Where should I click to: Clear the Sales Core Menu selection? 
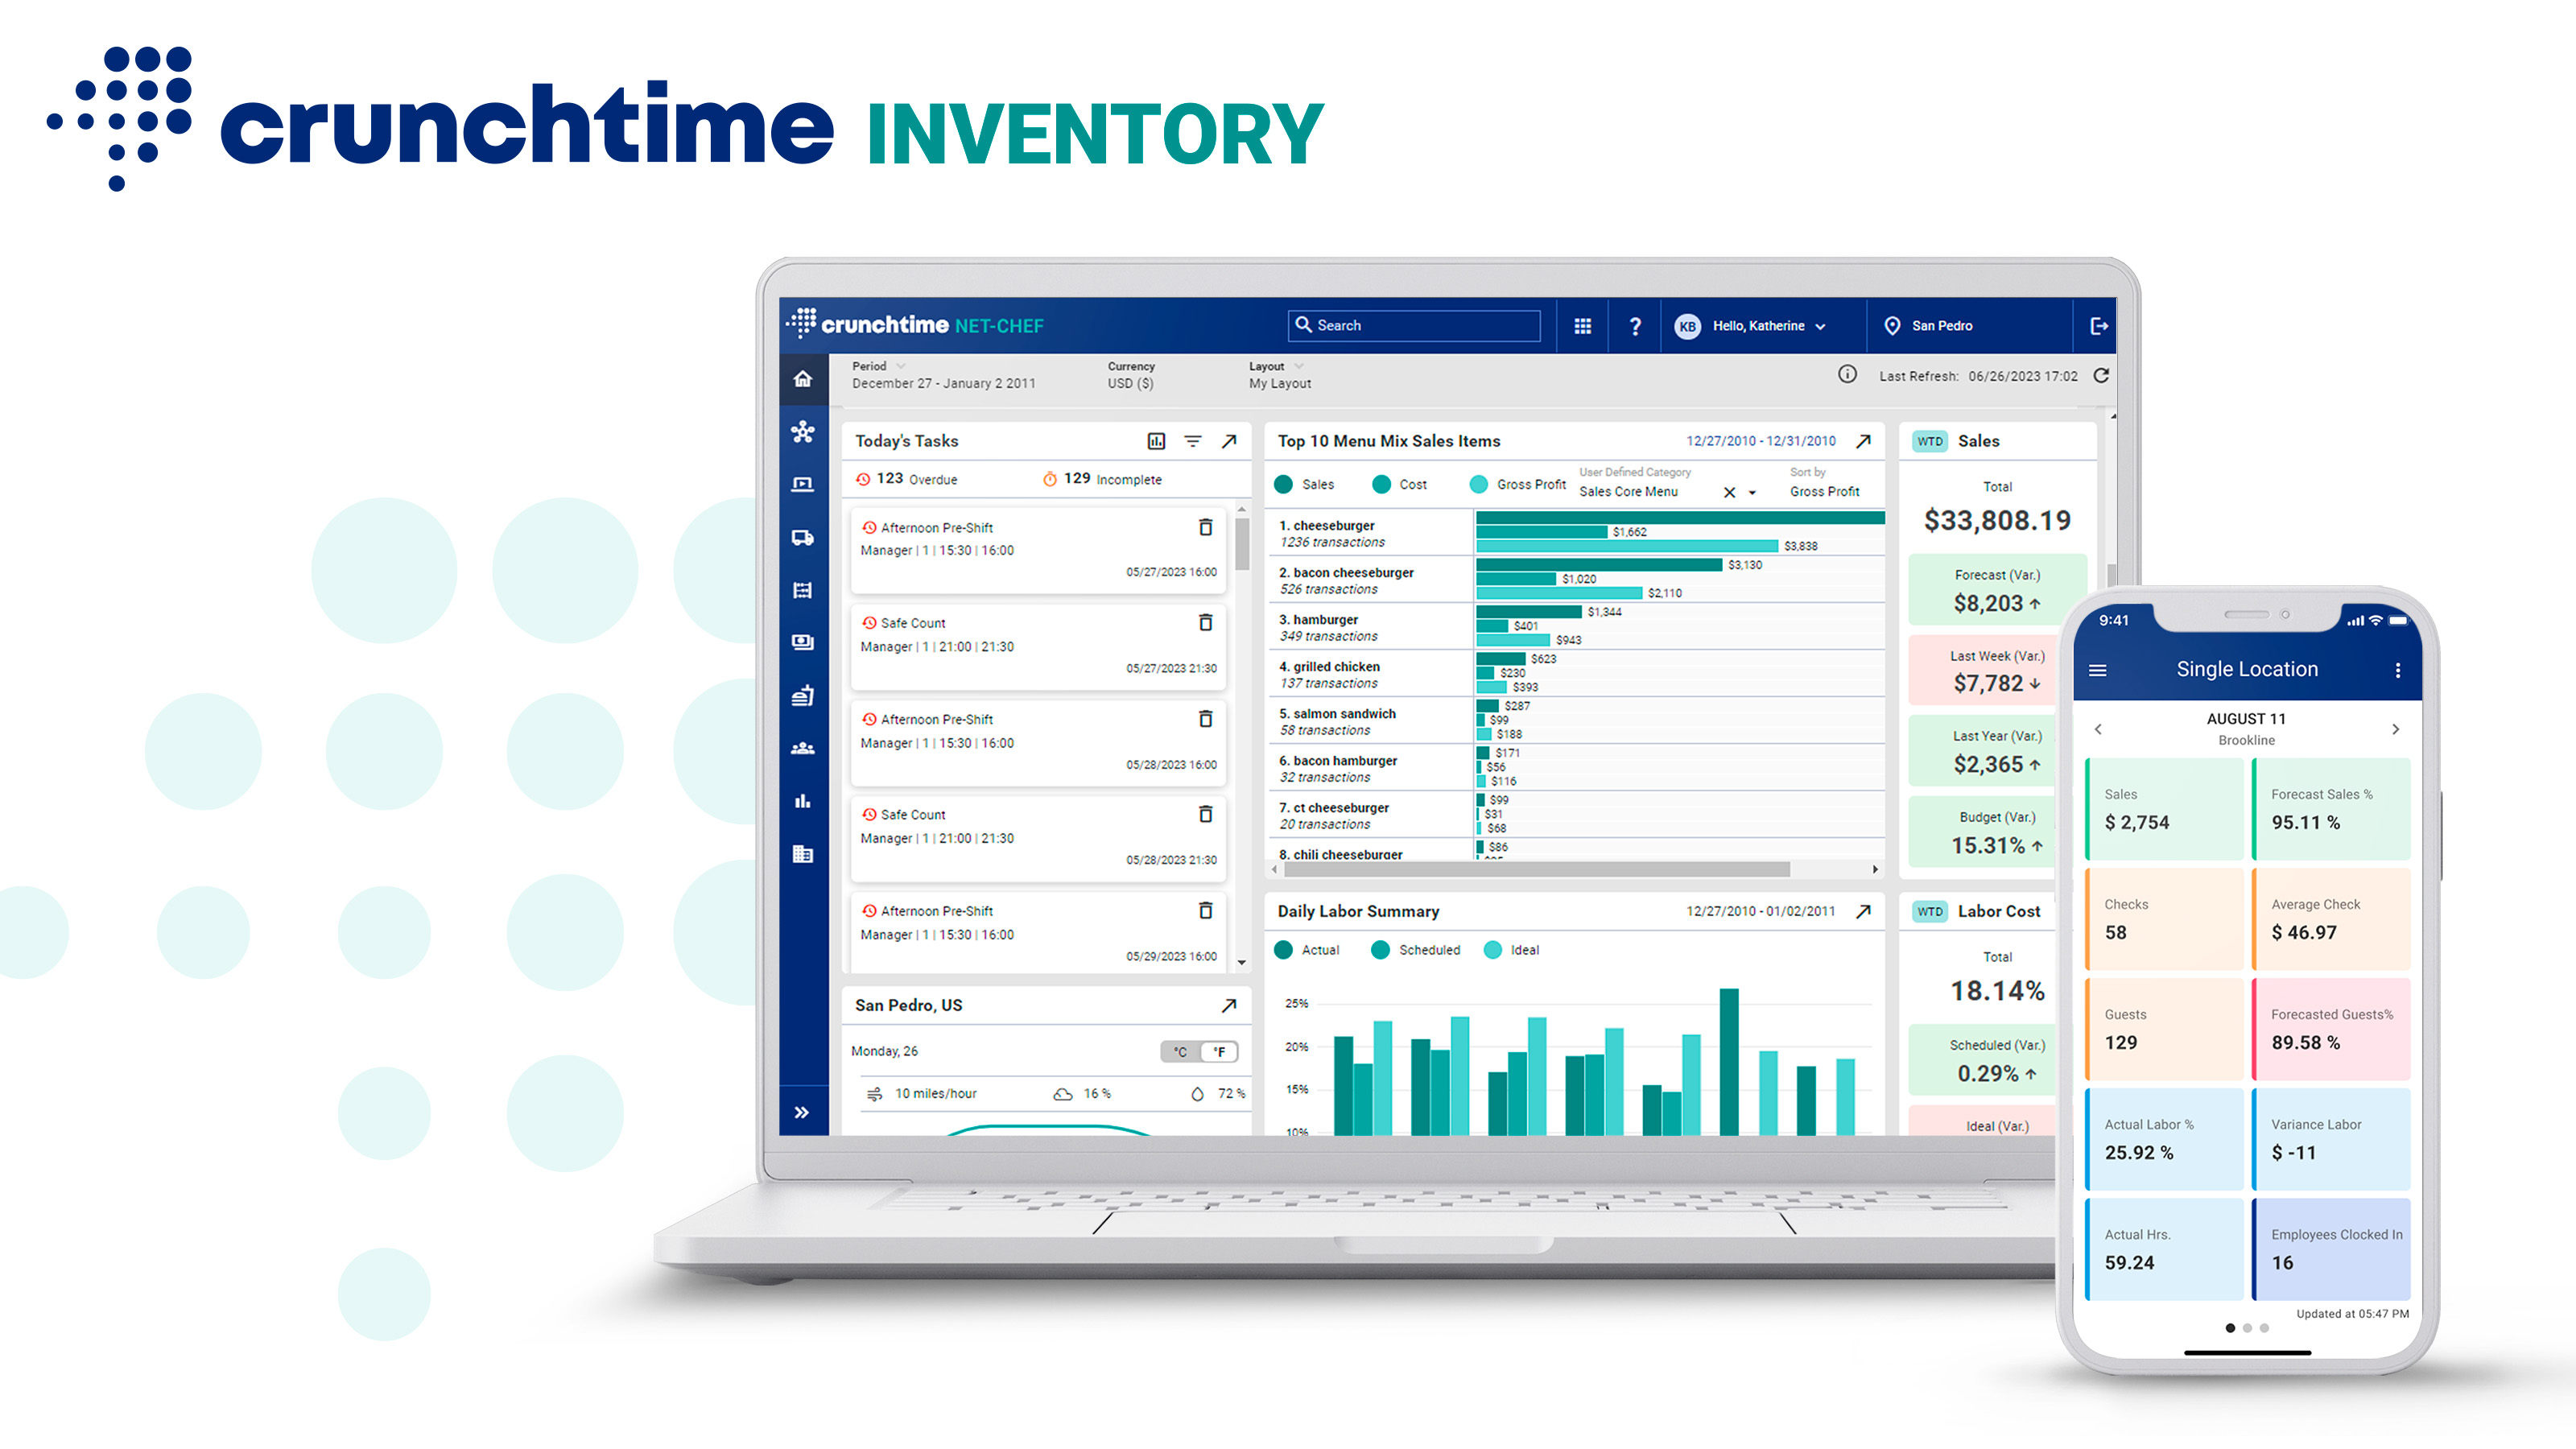[1729, 492]
